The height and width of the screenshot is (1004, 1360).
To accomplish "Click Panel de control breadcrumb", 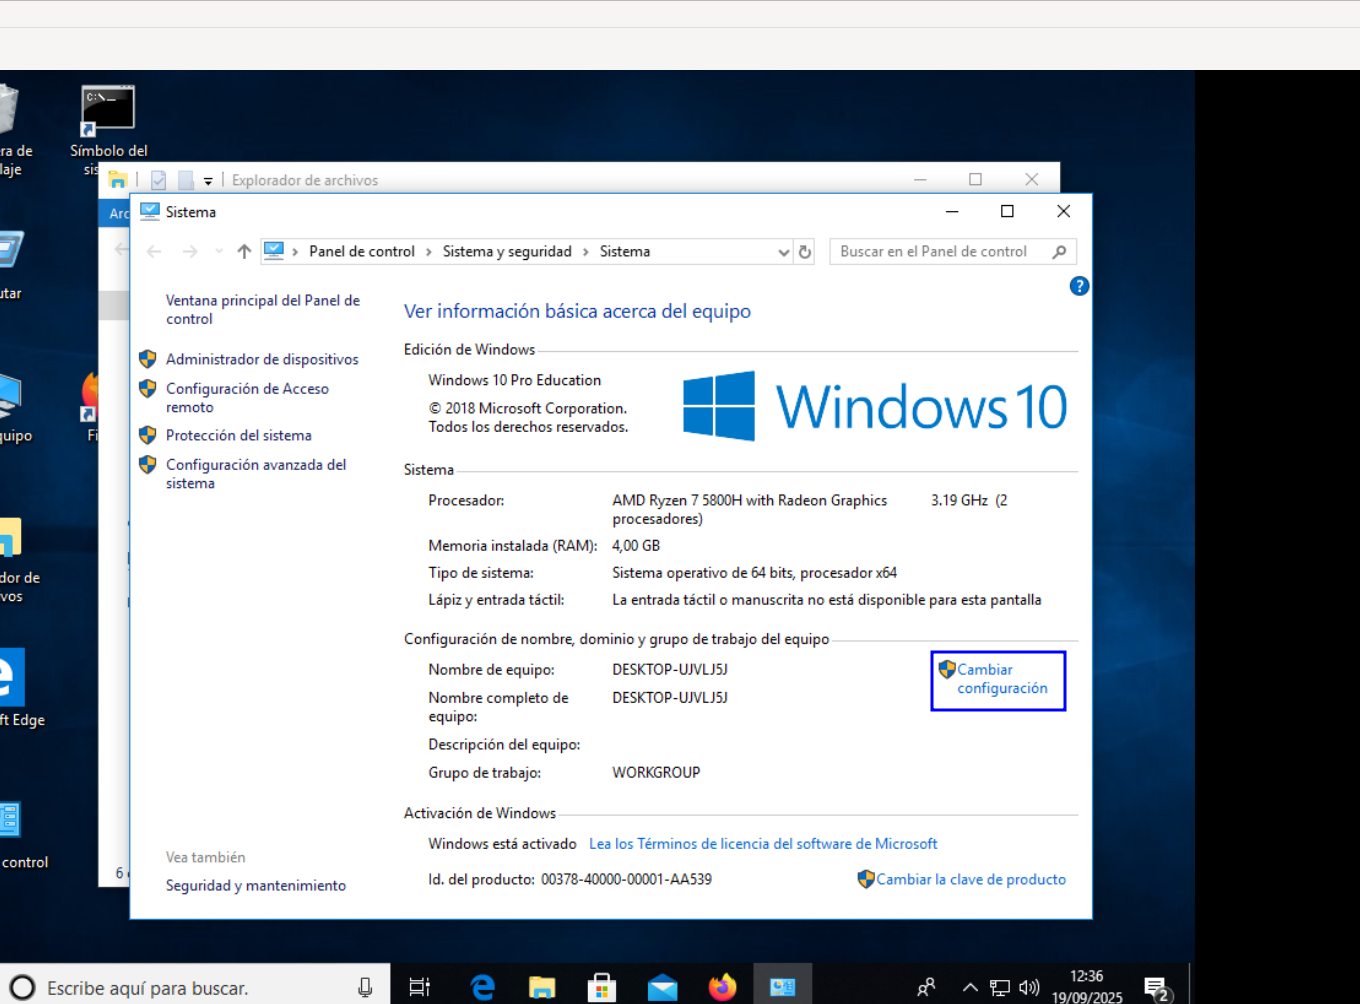I will [362, 252].
